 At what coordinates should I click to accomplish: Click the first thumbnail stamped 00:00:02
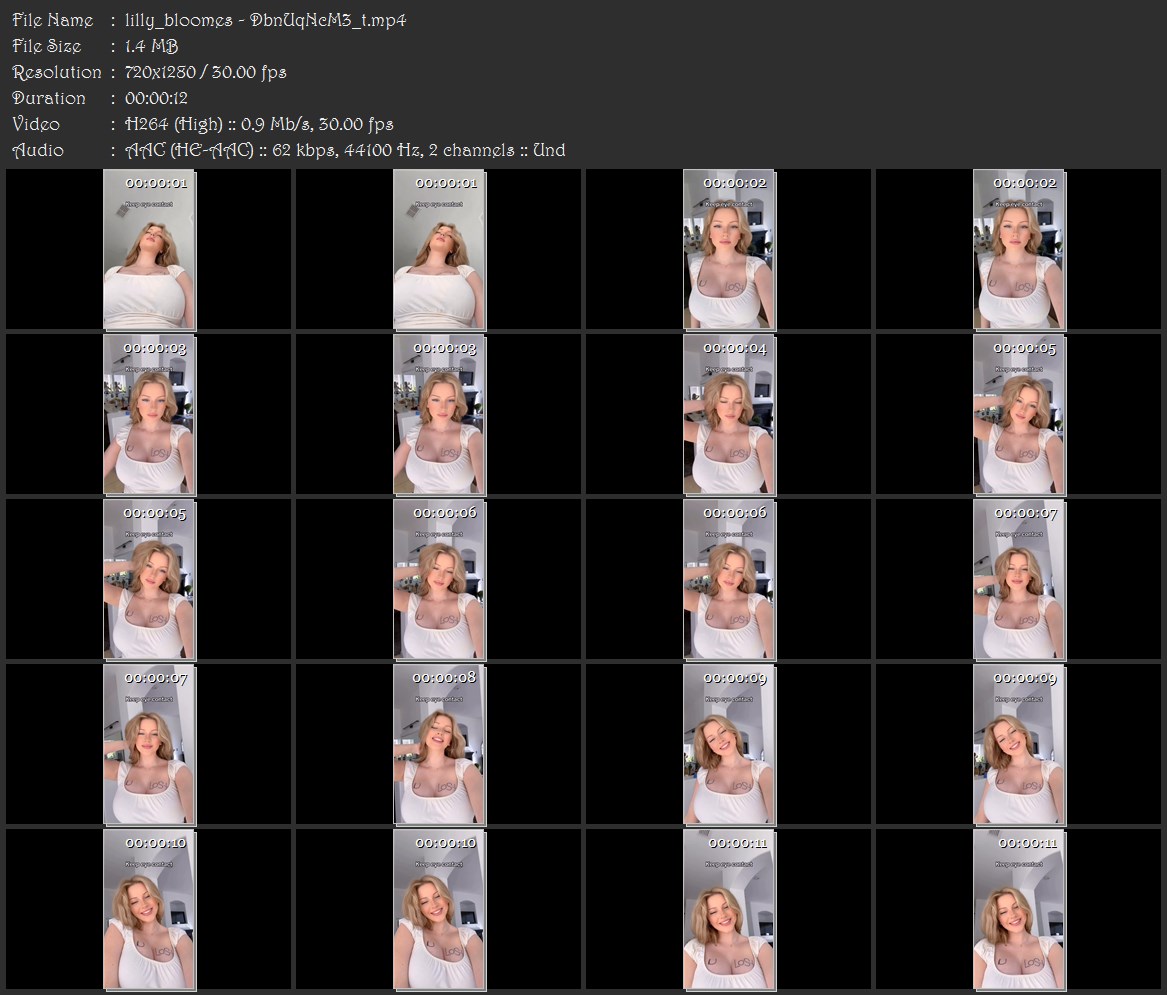coord(729,249)
